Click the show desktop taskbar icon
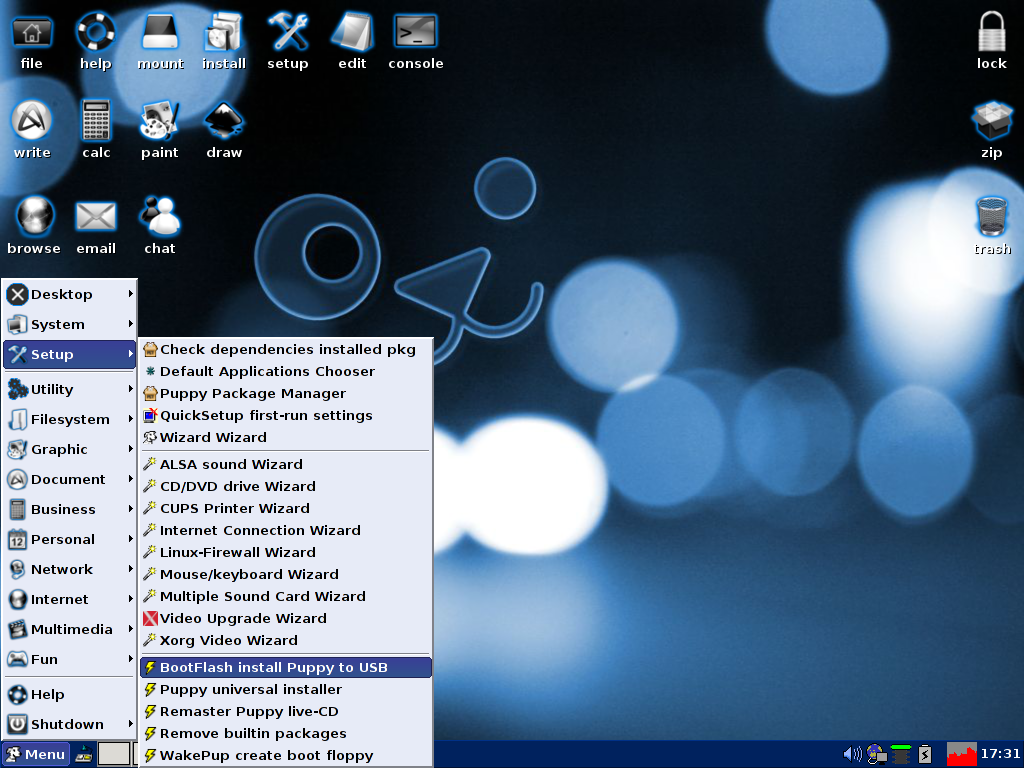This screenshot has width=1024, height=768. (x=84, y=755)
